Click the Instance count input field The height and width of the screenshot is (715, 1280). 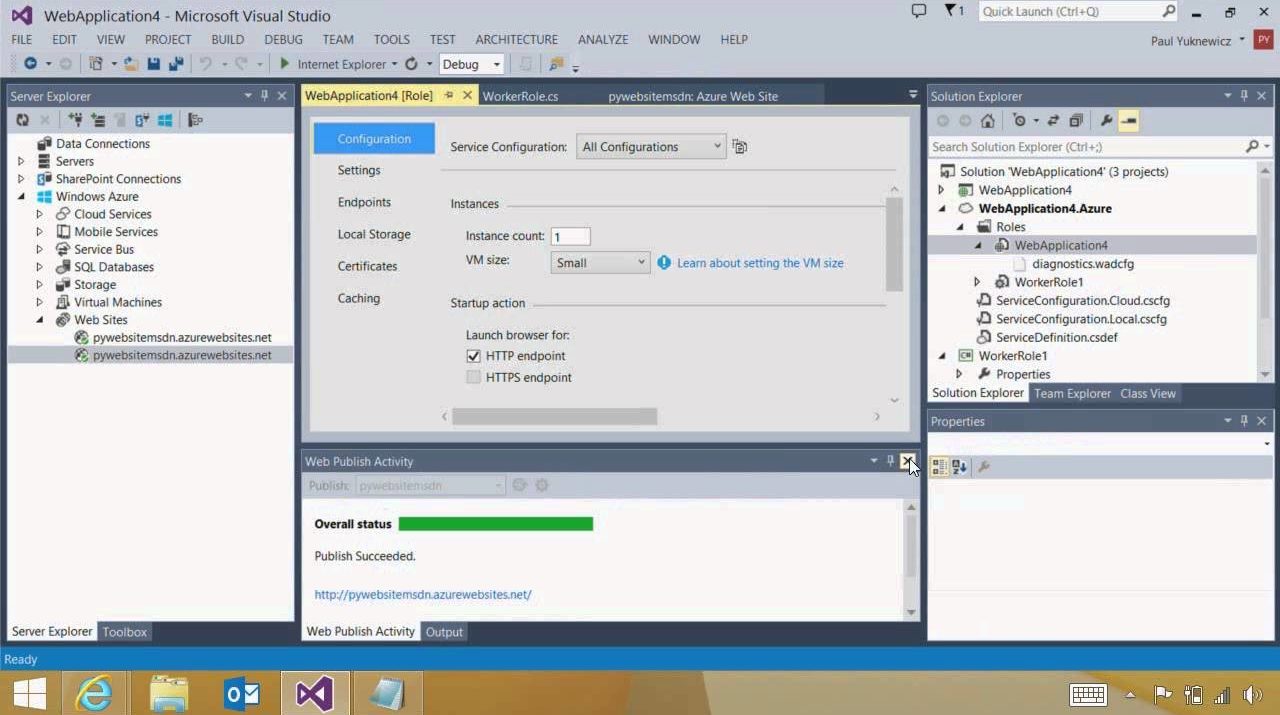tap(570, 237)
